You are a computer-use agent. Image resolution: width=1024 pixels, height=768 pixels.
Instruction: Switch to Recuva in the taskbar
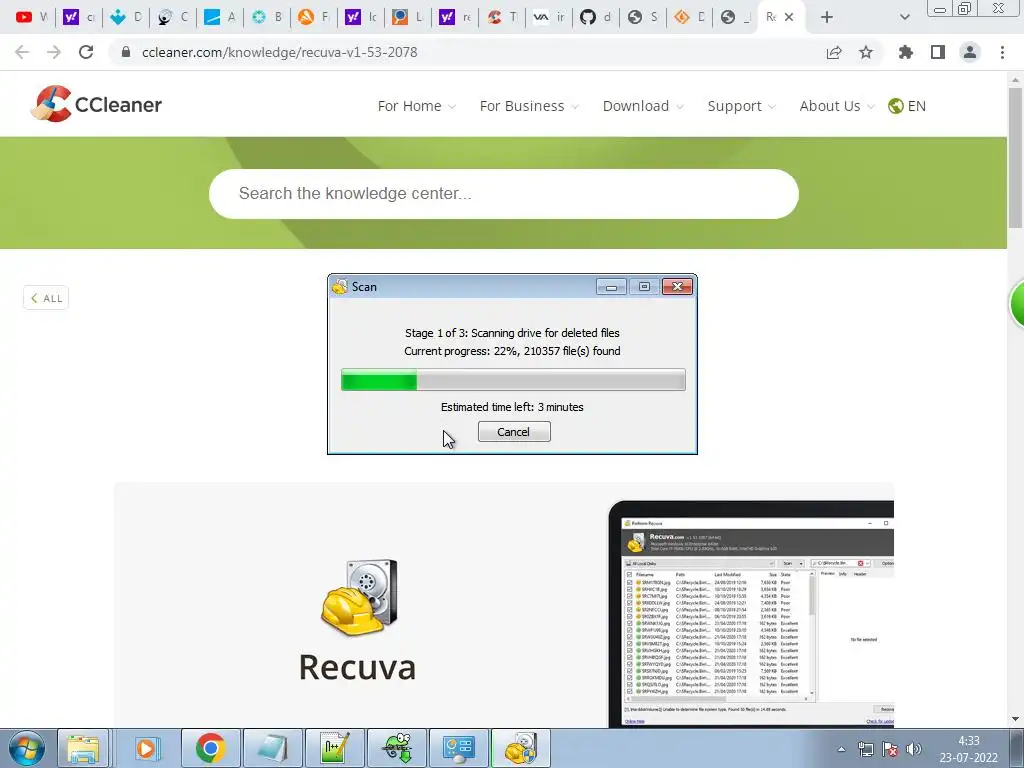pyautogui.click(x=520, y=748)
